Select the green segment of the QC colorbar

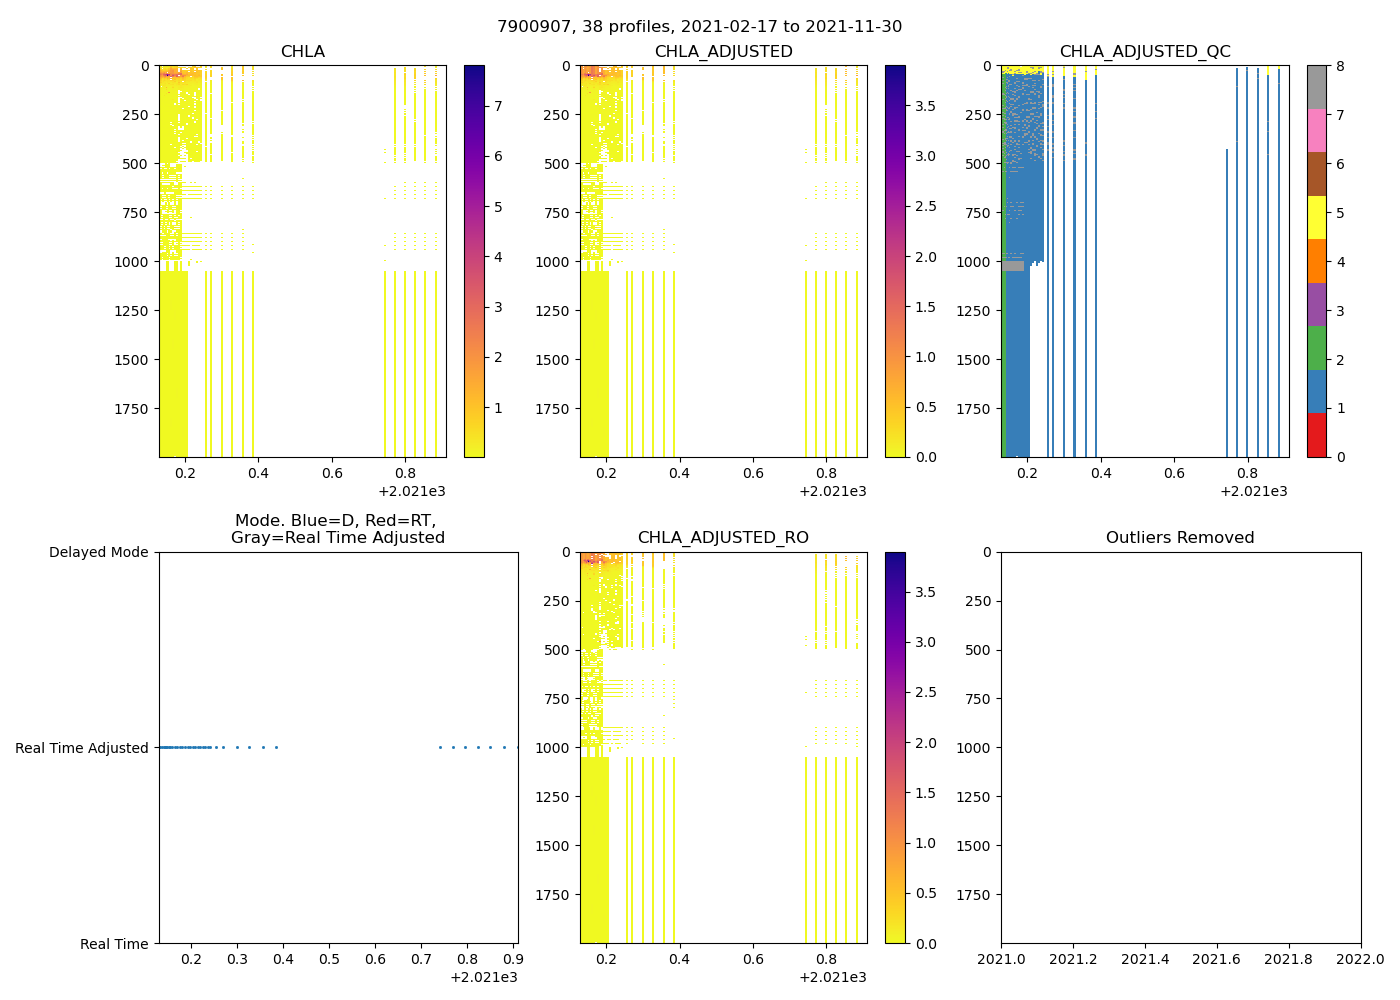1317,348
